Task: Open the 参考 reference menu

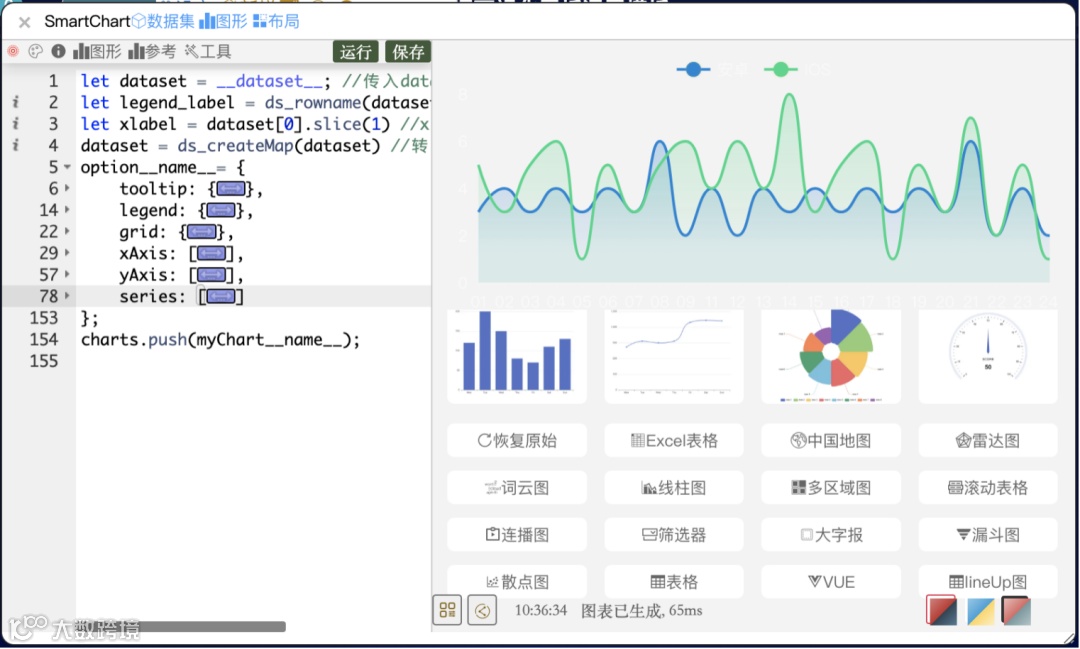Action: tap(152, 51)
